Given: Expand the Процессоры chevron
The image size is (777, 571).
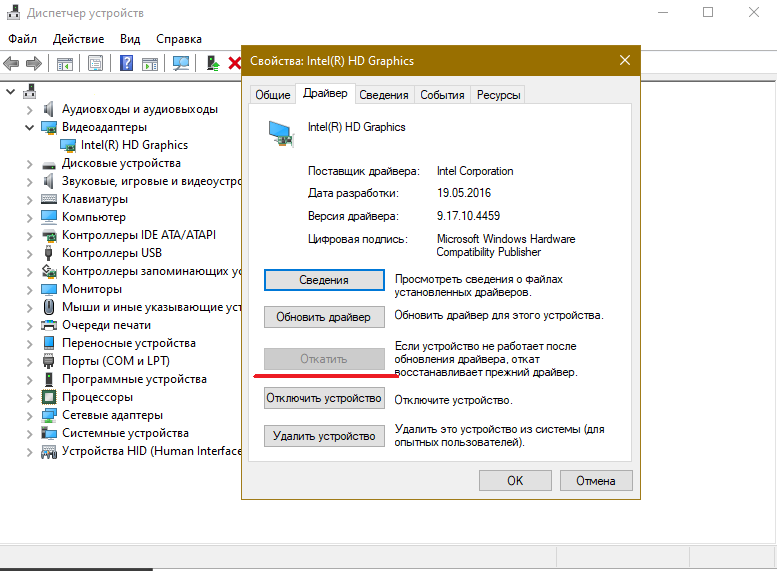Looking at the screenshot, I should click(x=30, y=398).
